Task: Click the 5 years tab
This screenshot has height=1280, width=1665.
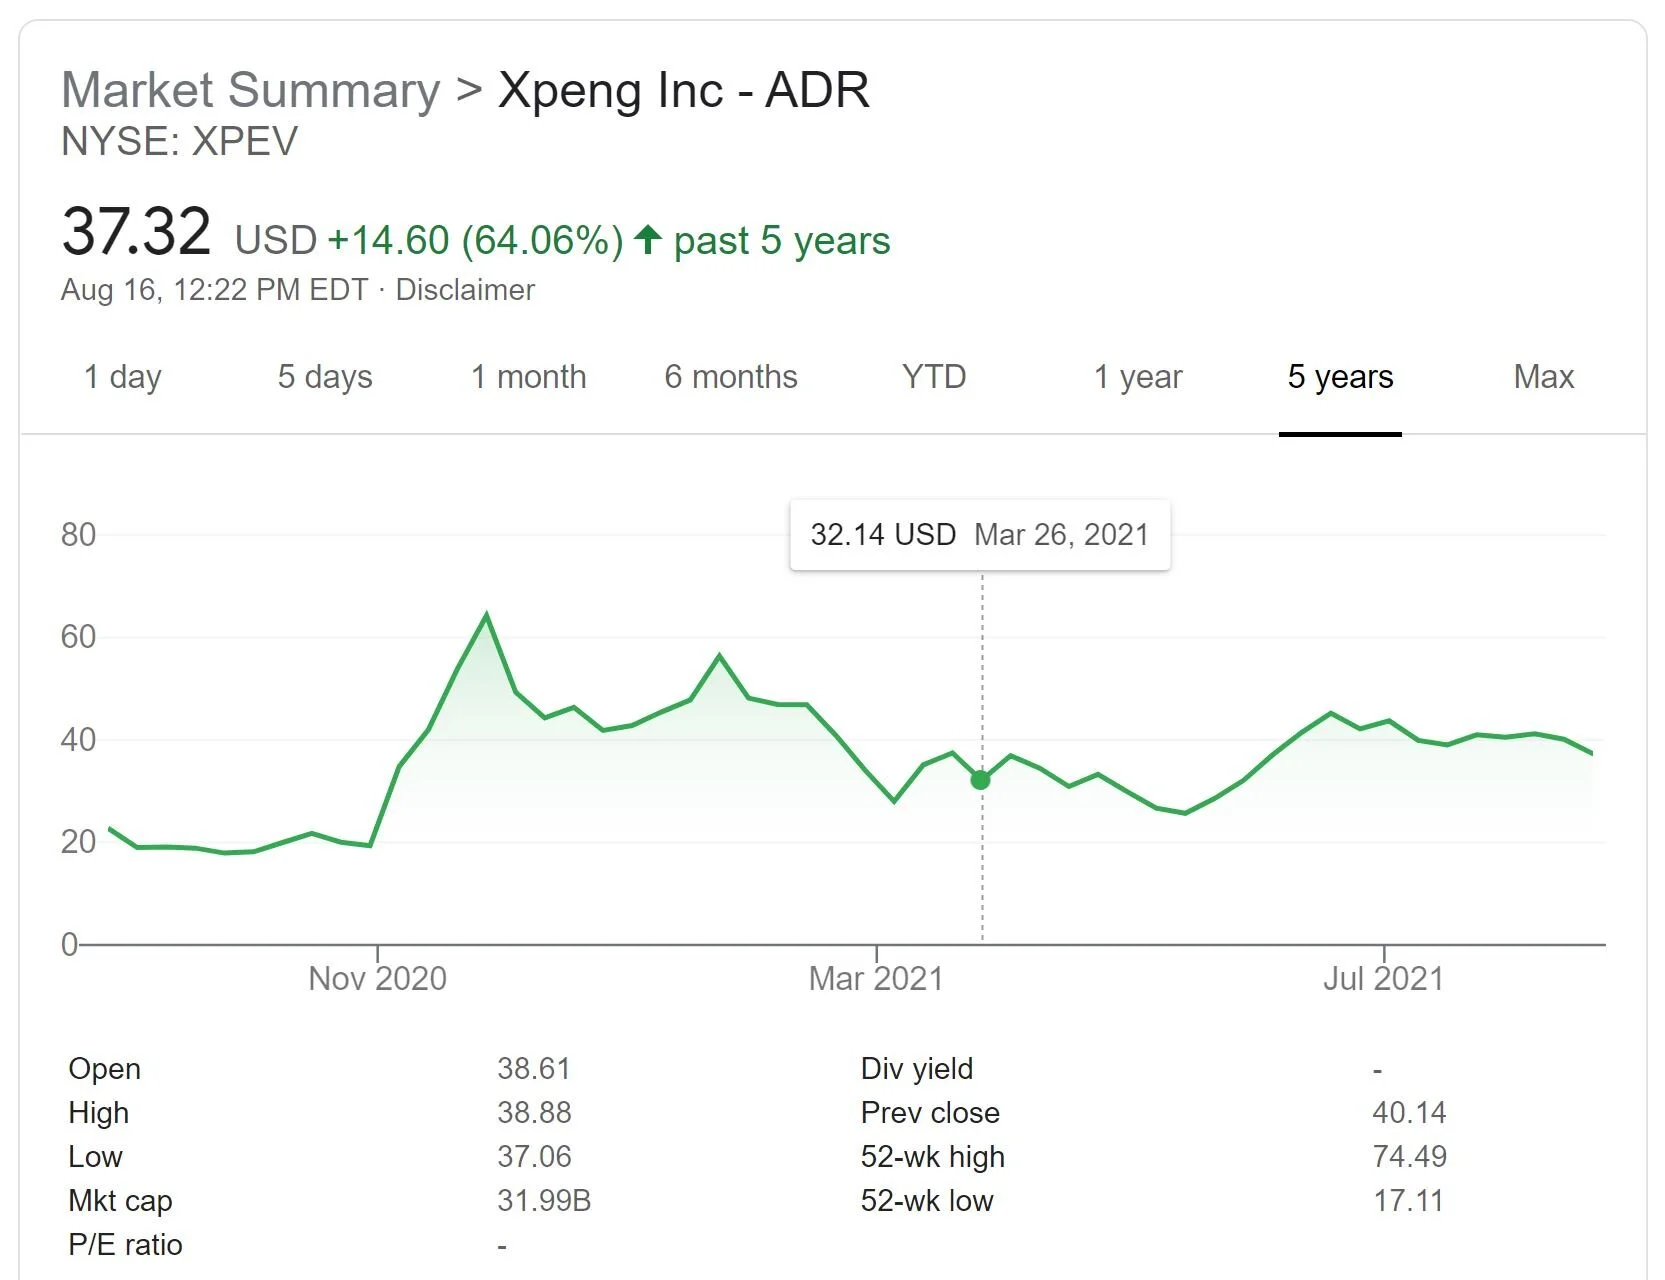Action: [x=1340, y=377]
